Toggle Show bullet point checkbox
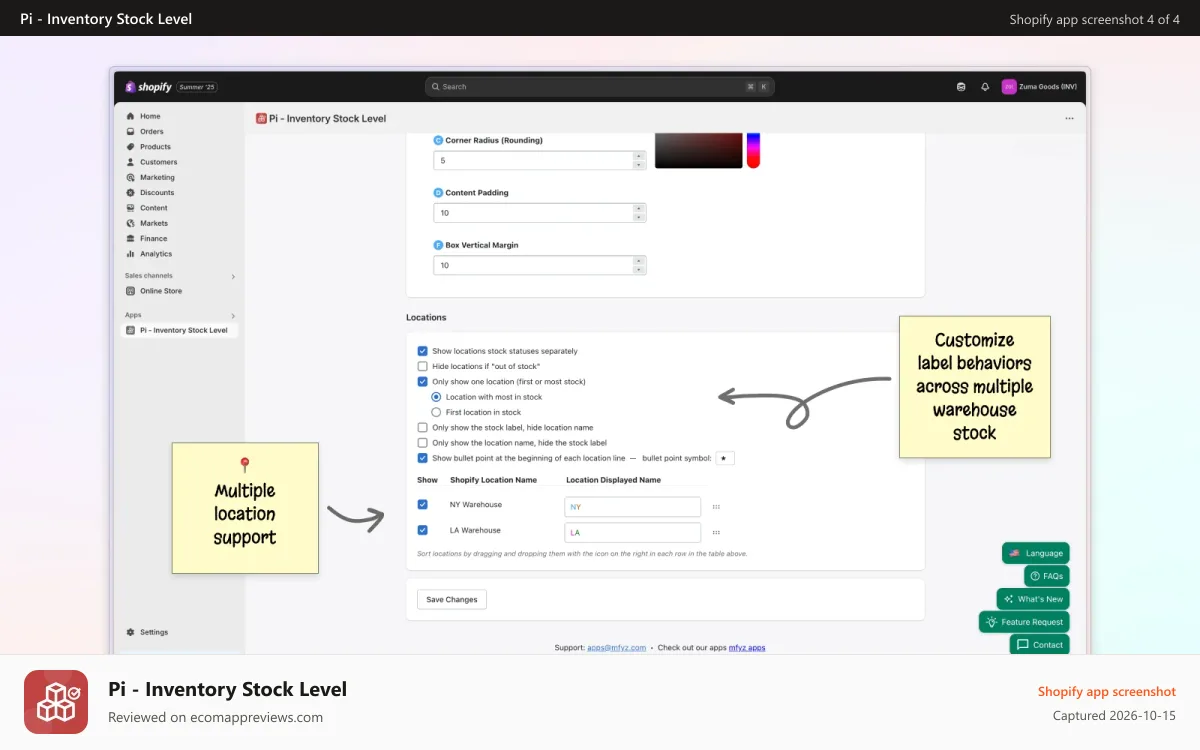 (x=422, y=458)
